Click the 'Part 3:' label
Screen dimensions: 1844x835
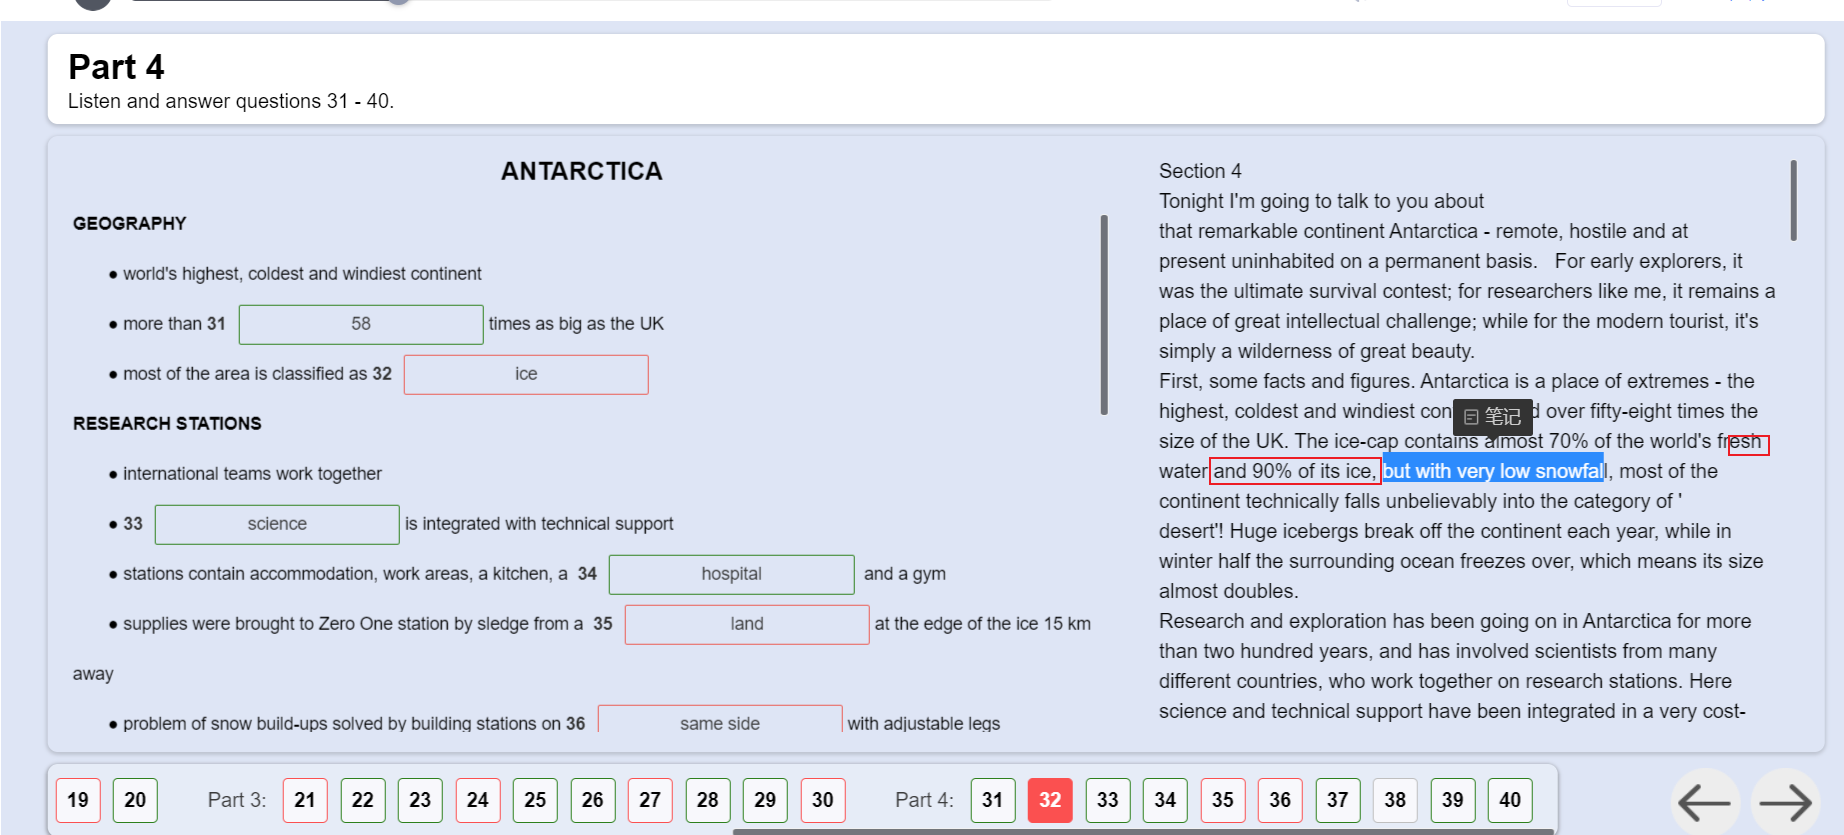237,800
